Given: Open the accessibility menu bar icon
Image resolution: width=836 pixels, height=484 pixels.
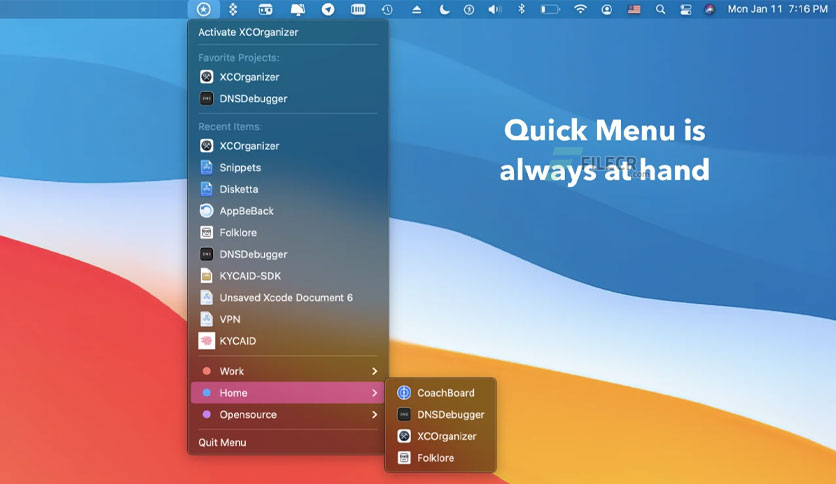Looking at the screenshot, I should pyautogui.click(x=469, y=9).
